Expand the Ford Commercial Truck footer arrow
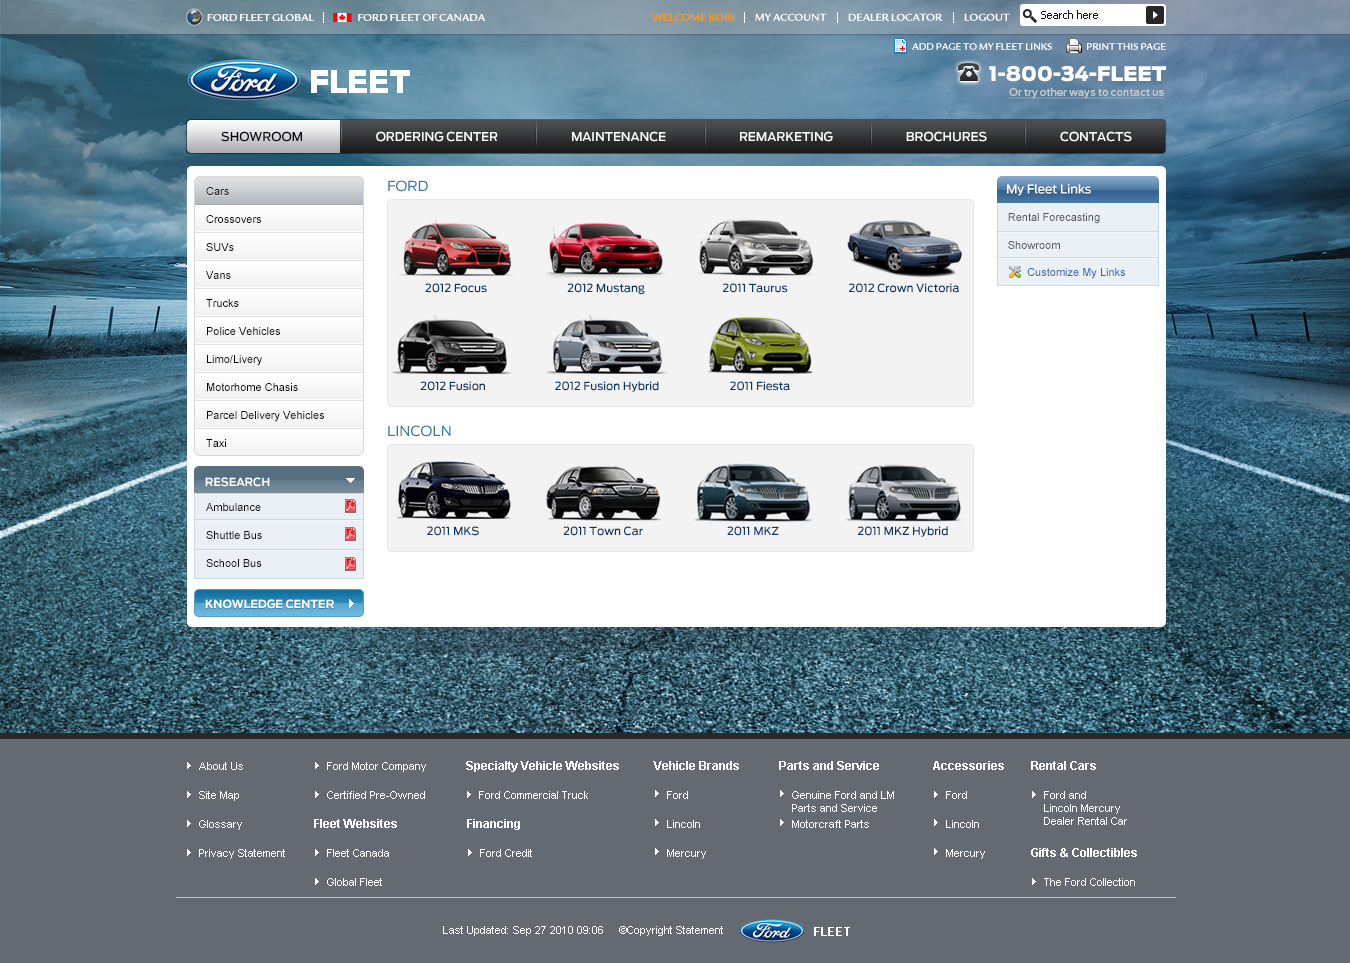This screenshot has height=963, width=1350. coord(469,795)
